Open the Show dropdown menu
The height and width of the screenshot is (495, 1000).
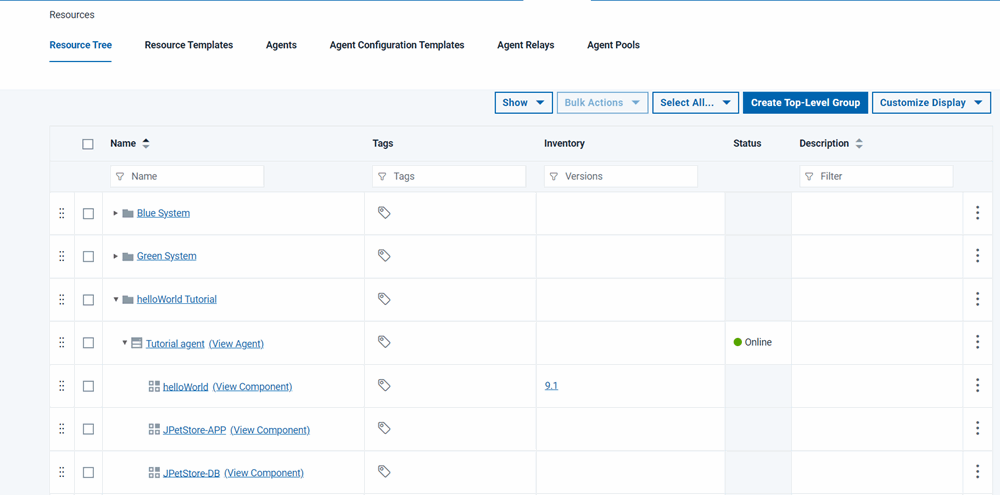[523, 103]
